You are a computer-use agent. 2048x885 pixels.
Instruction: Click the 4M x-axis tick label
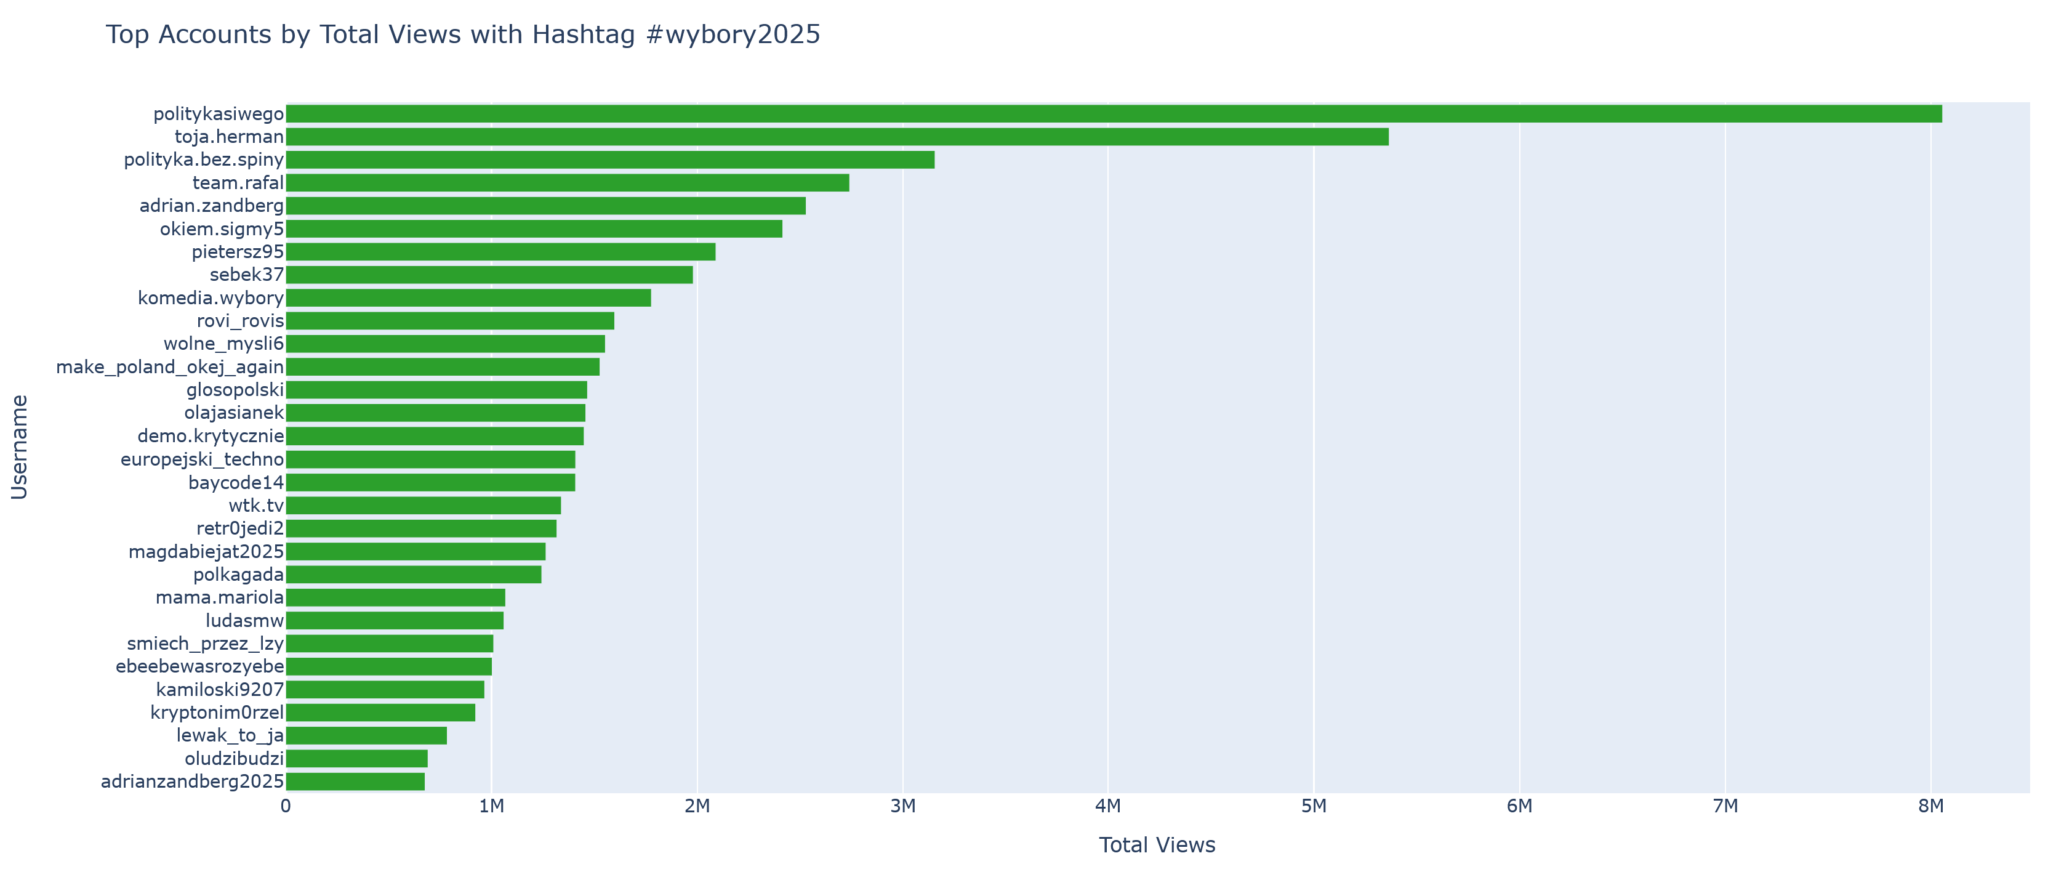coord(1108,807)
